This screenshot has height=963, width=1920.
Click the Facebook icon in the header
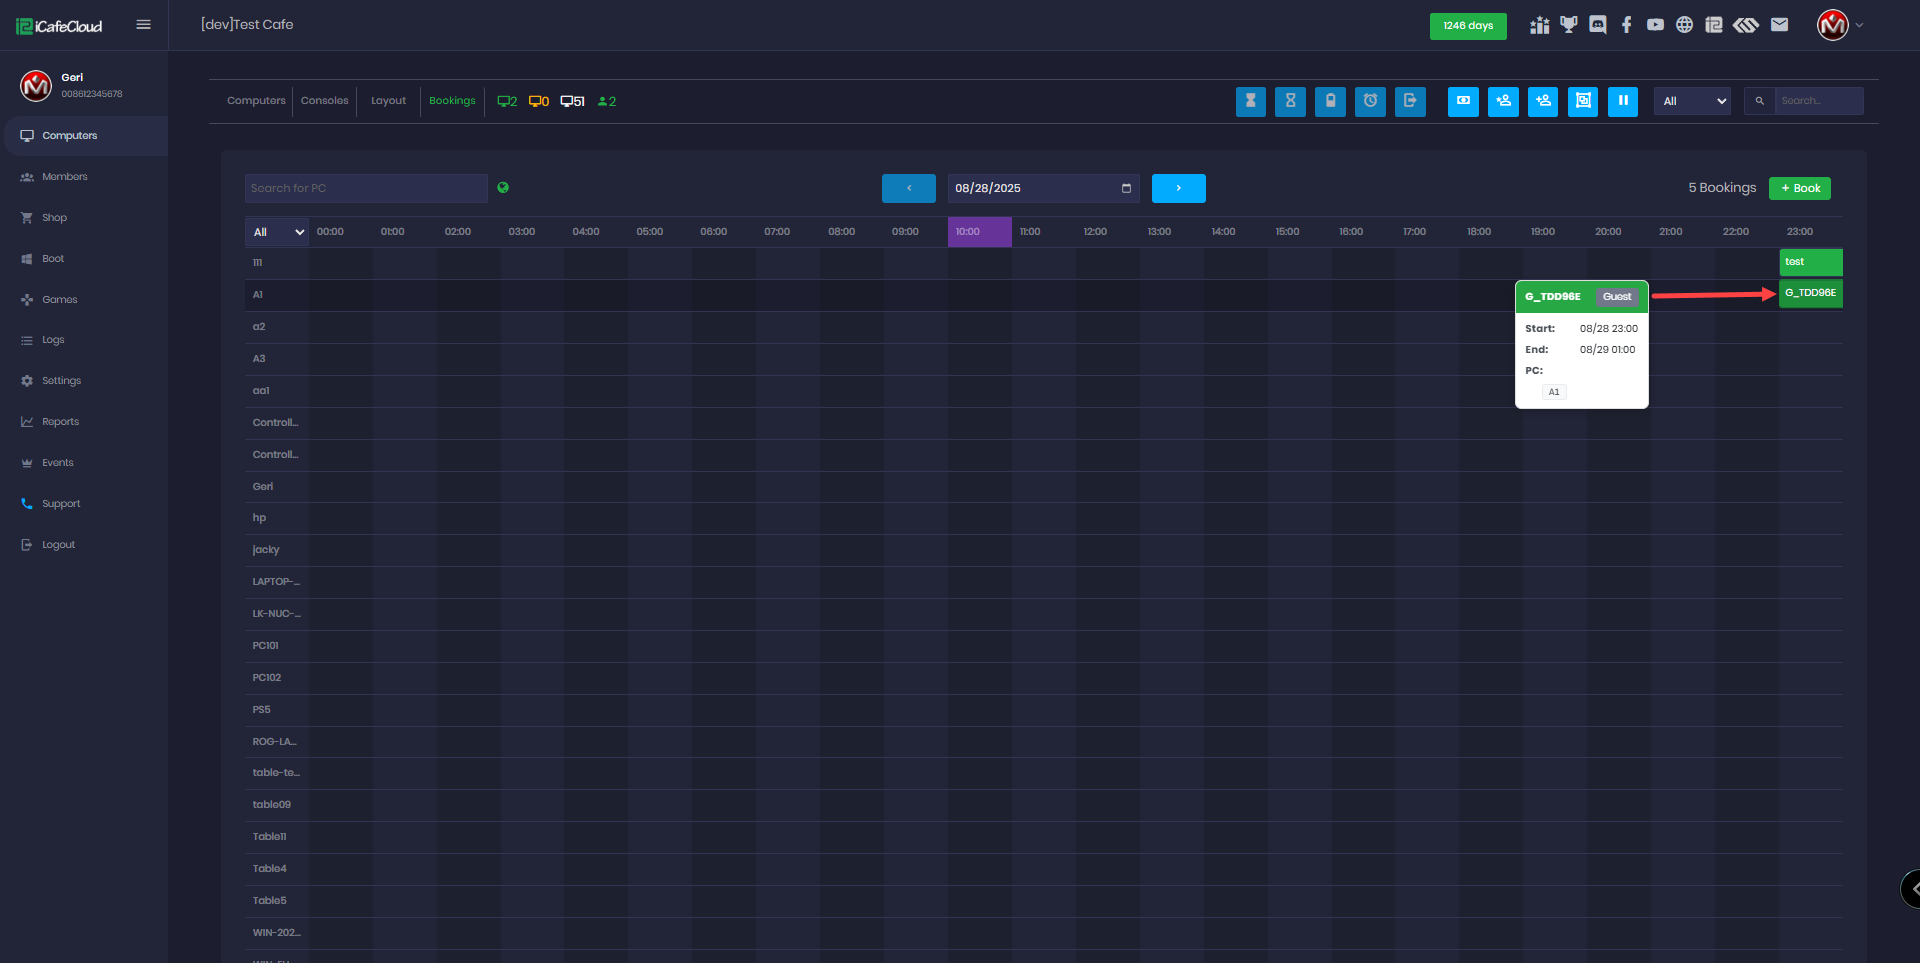(x=1627, y=25)
